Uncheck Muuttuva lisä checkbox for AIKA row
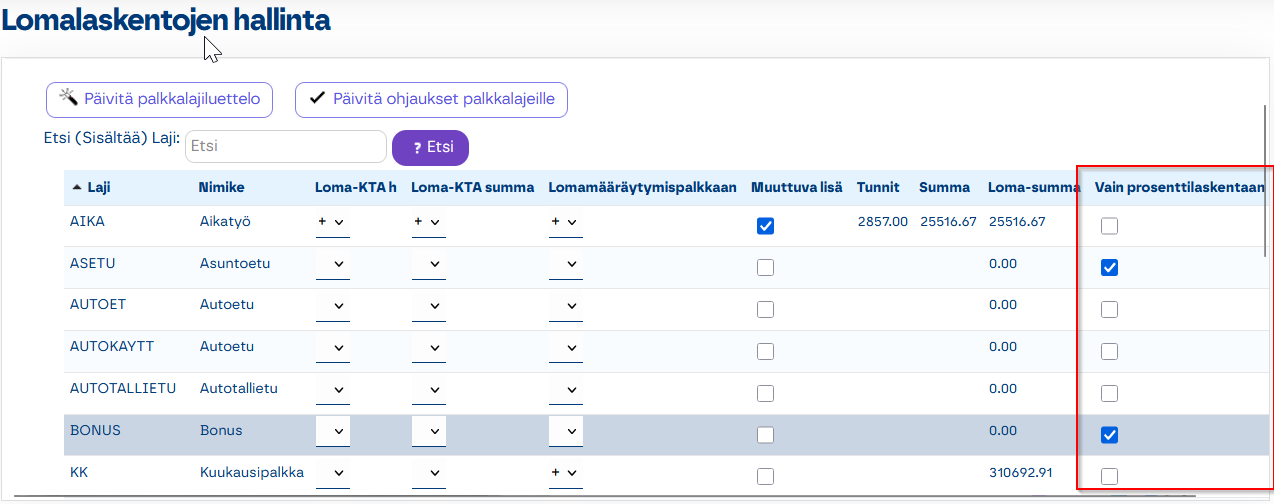Viewport: 1274px width, 504px height. [x=765, y=226]
